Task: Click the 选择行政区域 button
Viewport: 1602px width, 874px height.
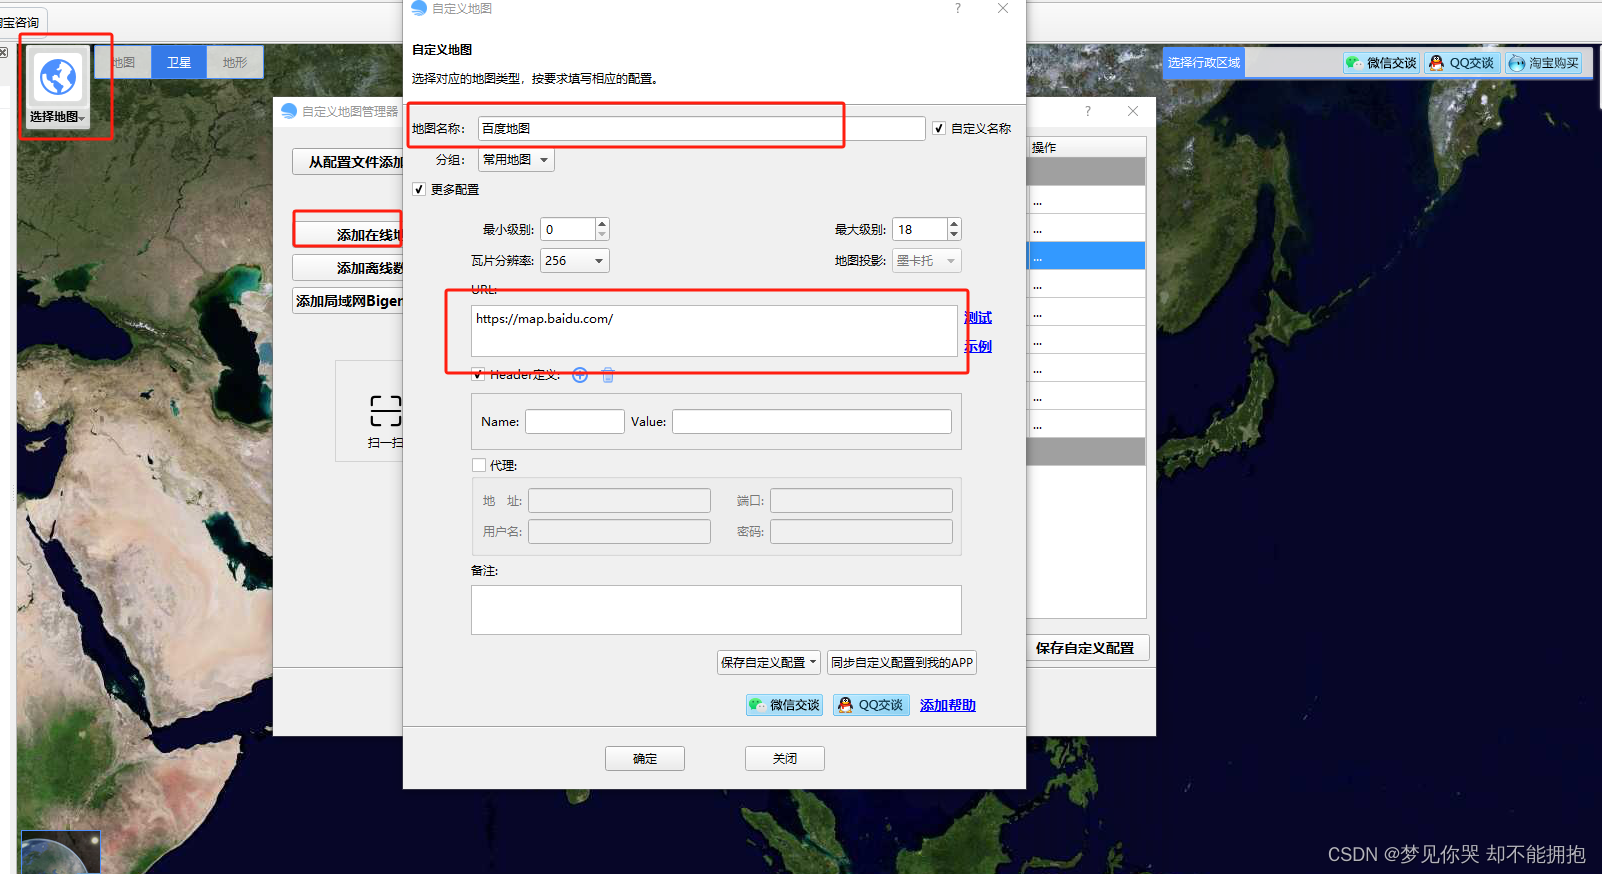Action: pos(1204,62)
